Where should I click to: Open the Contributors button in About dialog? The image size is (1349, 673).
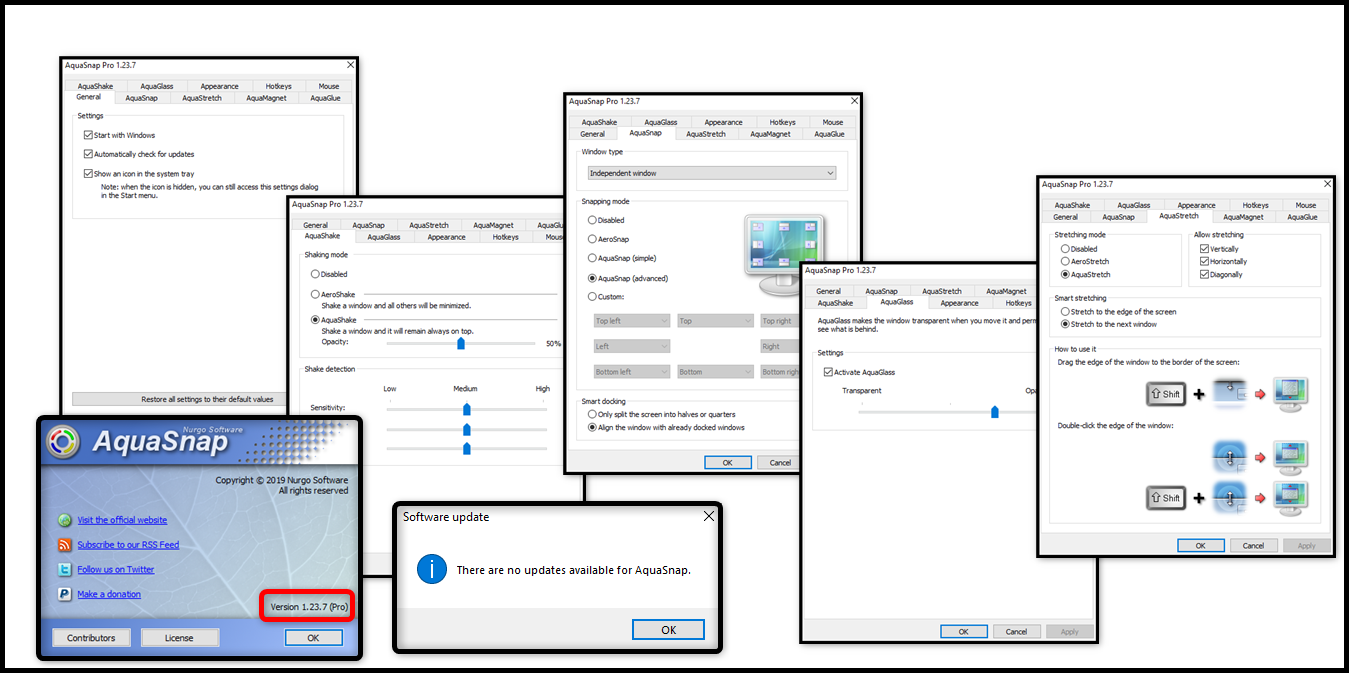tap(91, 638)
